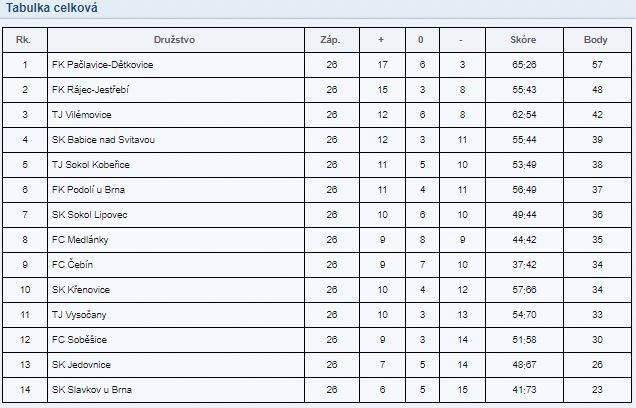Open SK Sokol Lipovec entry
The image size is (636, 408).
[x=89, y=215]
